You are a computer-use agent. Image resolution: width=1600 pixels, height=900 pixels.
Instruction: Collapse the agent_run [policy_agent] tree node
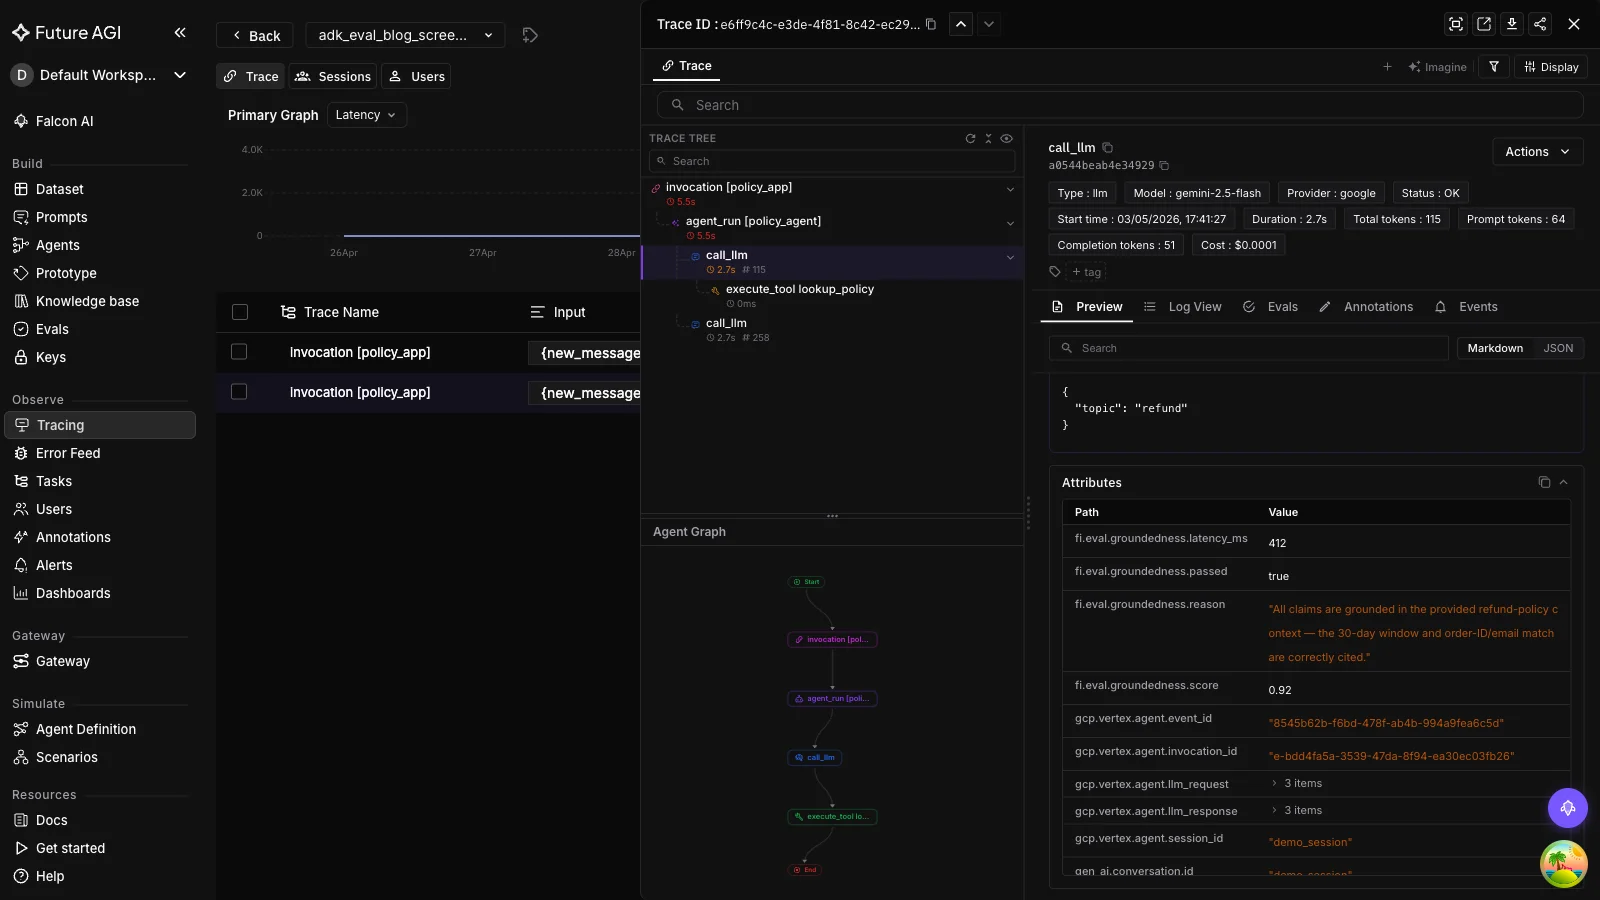point(1010,223)
